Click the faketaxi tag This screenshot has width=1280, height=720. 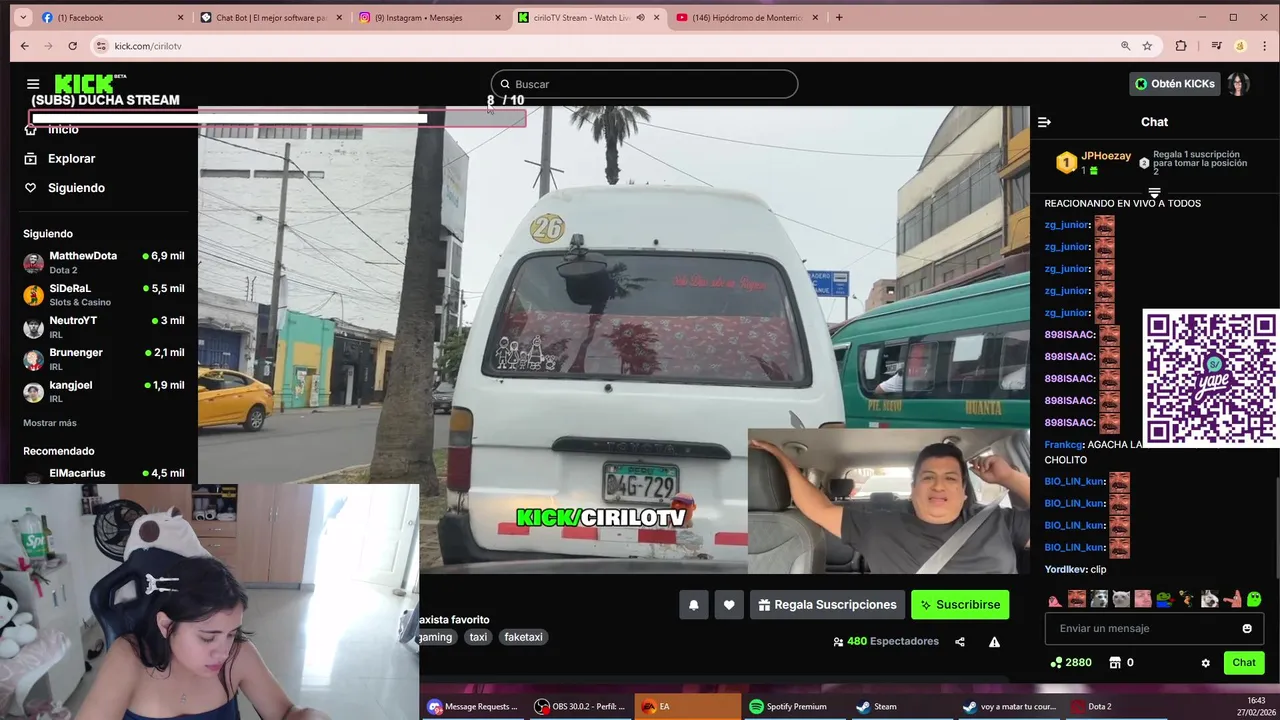[x=523, y=637]
